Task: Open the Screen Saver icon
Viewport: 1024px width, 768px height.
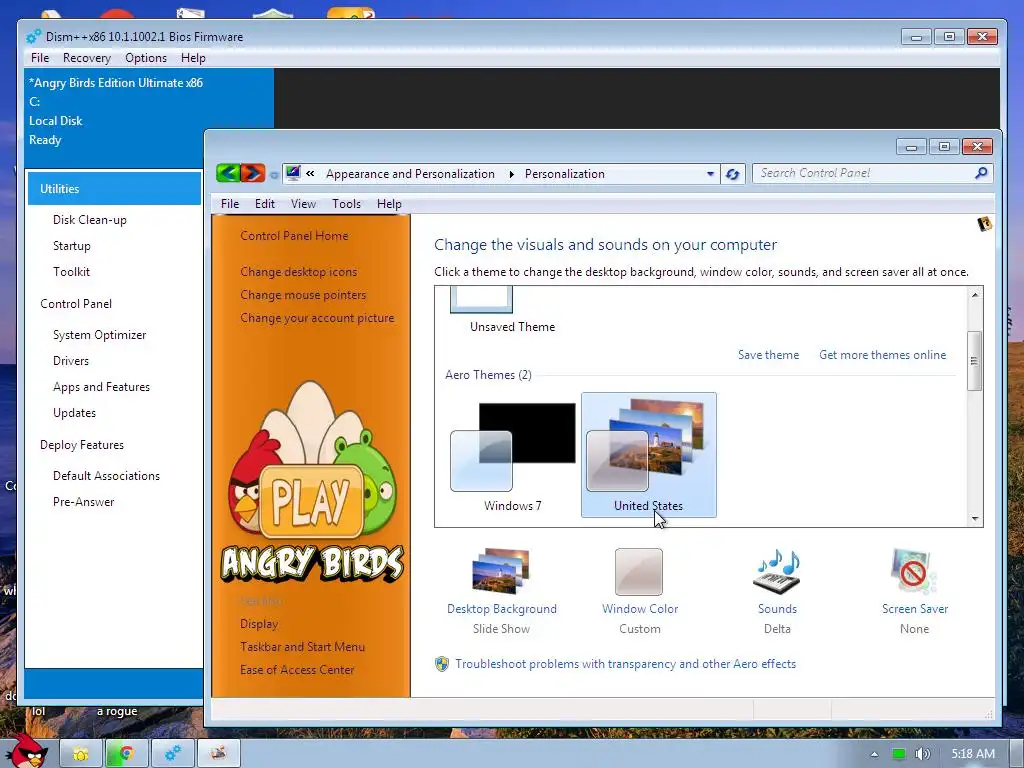Action: click(914, 571)
